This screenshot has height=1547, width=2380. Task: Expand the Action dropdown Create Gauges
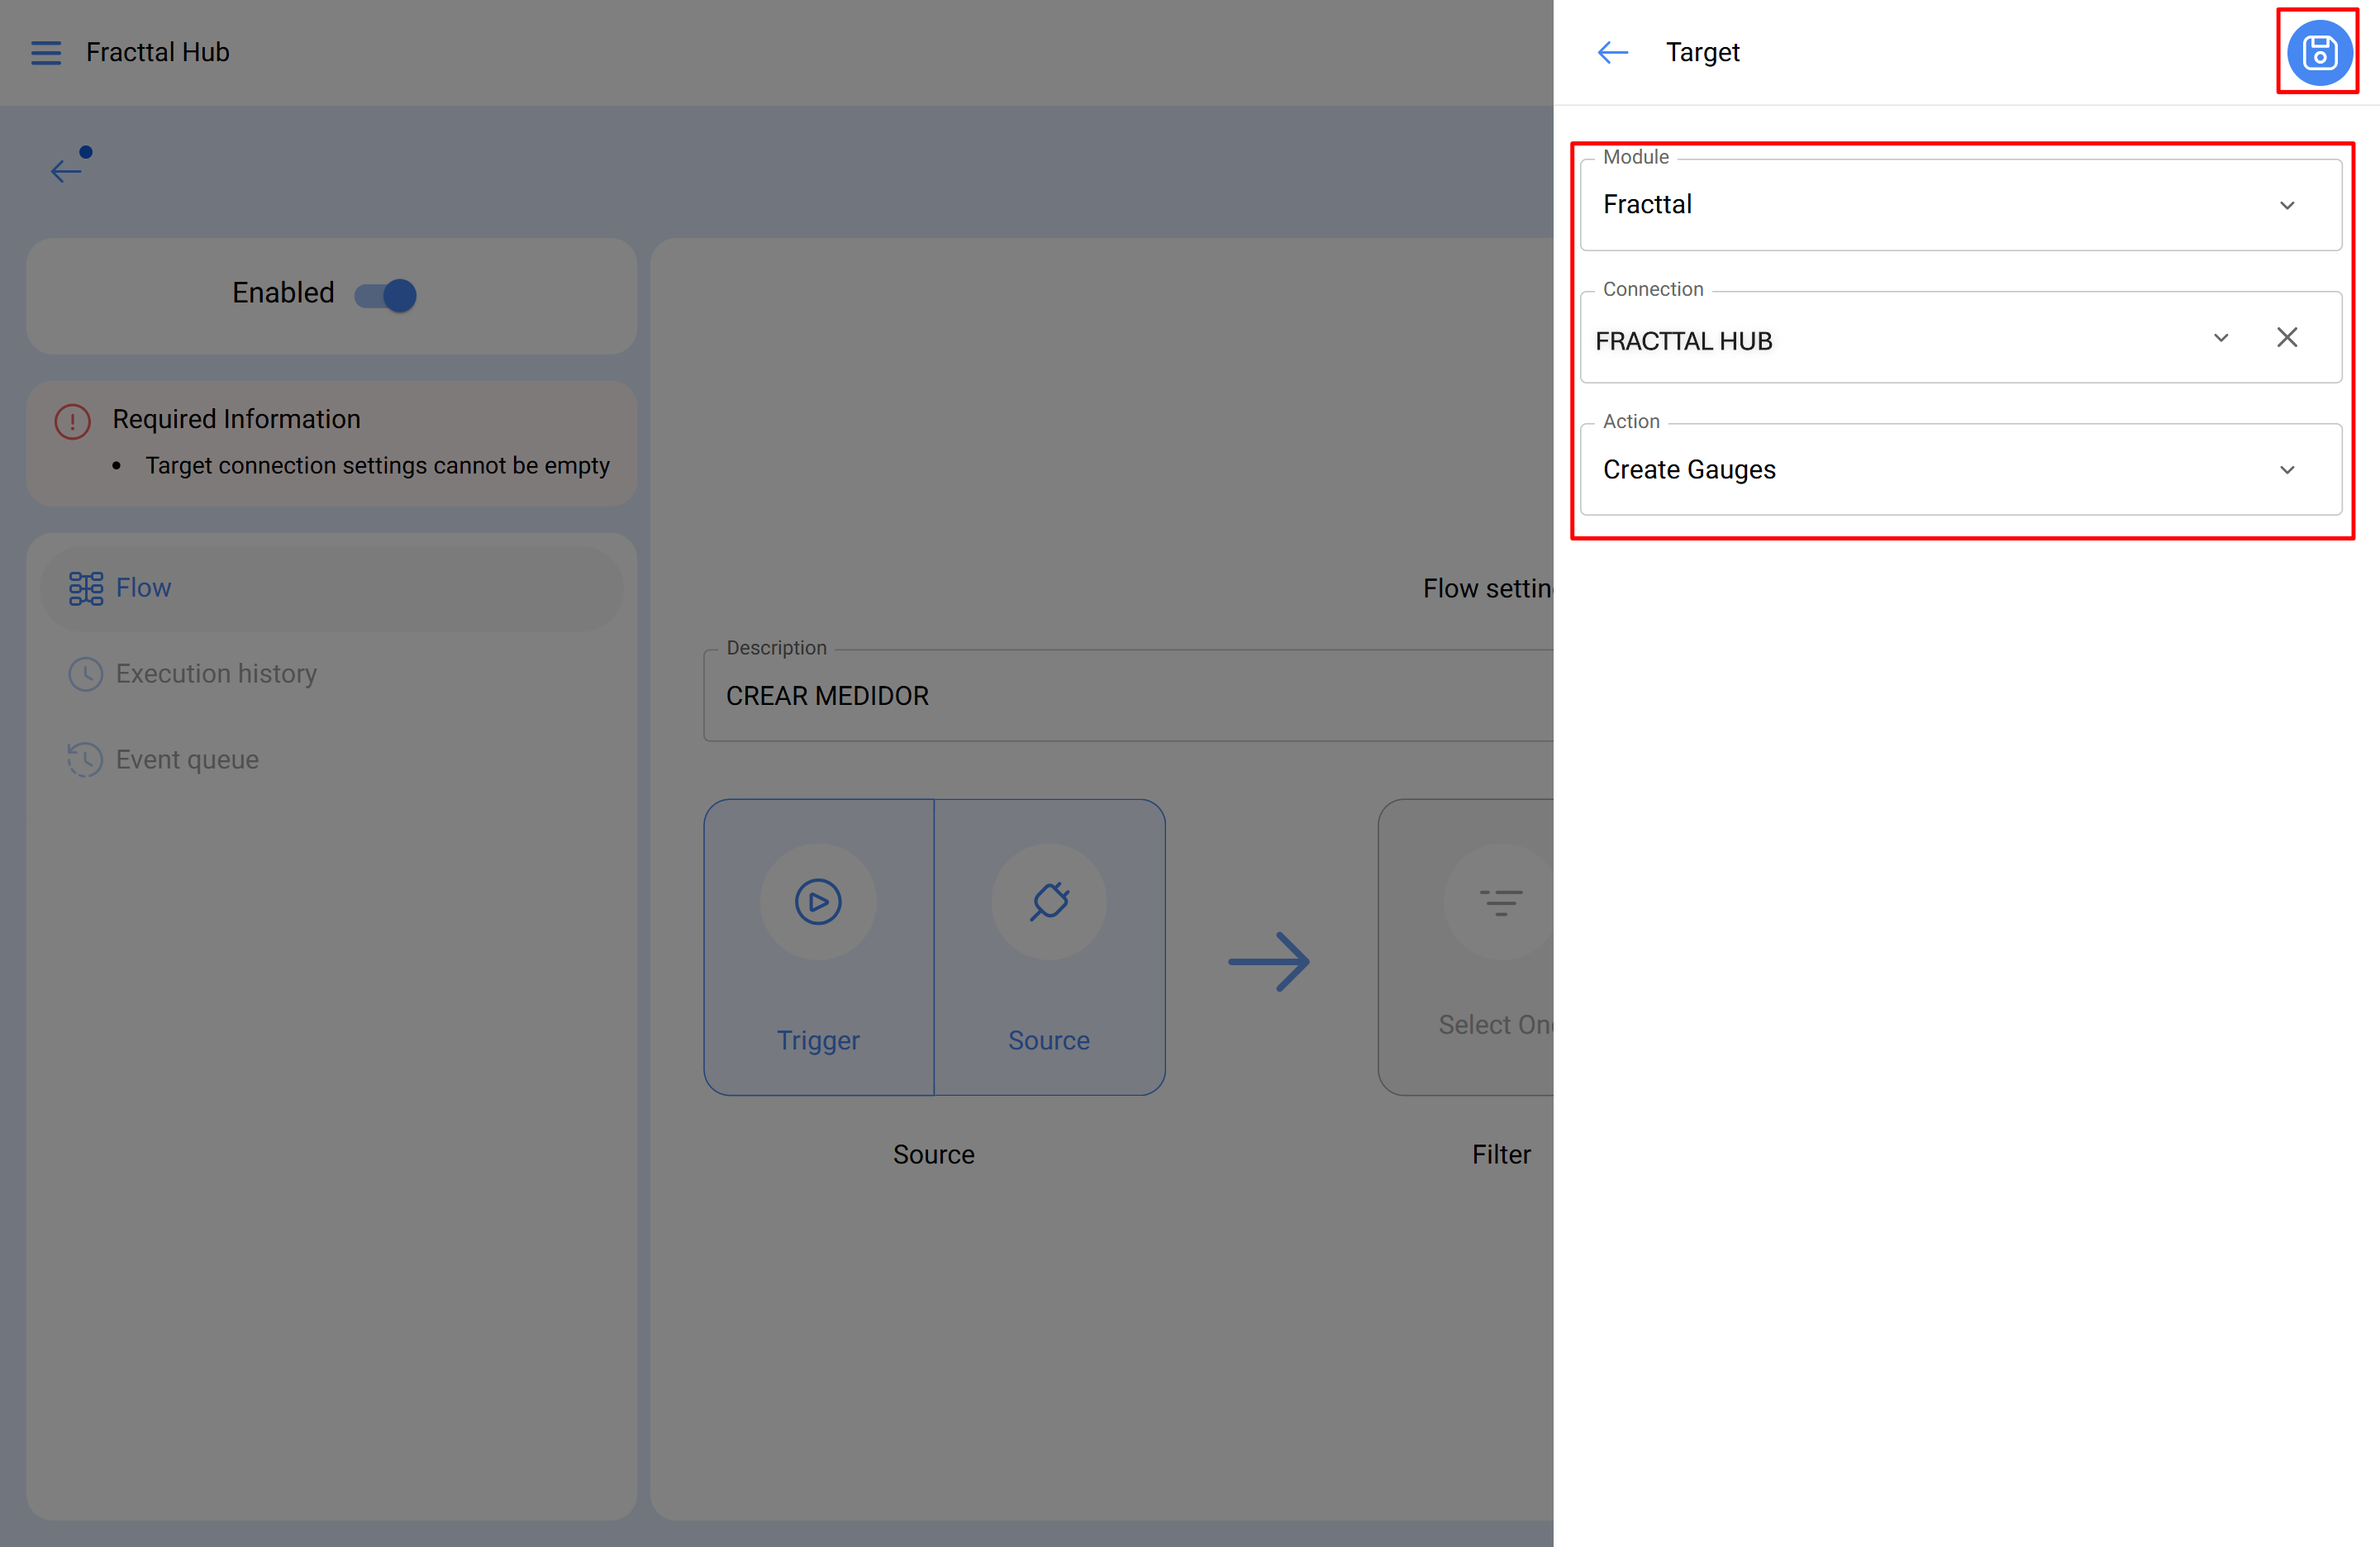click(2286, 470)
